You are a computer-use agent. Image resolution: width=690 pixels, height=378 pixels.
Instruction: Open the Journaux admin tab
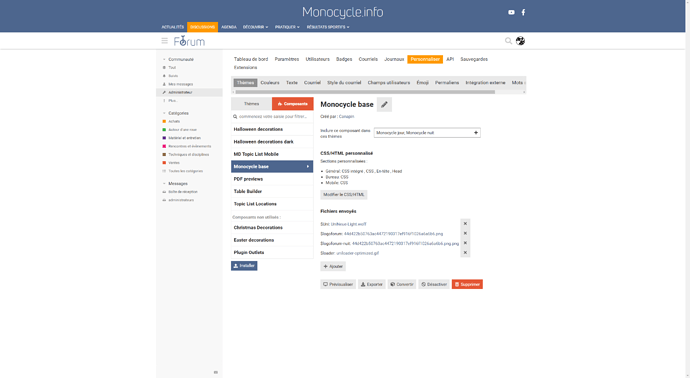click(394, 59)
